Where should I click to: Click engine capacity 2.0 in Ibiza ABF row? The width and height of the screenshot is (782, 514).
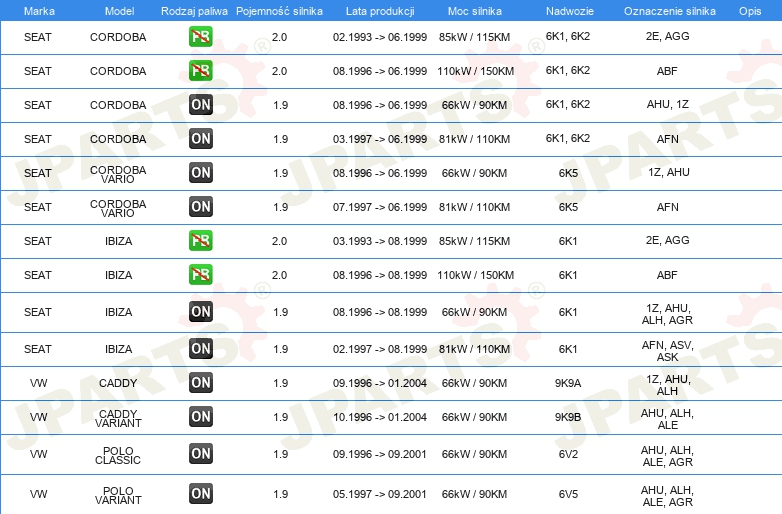(279, 275)
